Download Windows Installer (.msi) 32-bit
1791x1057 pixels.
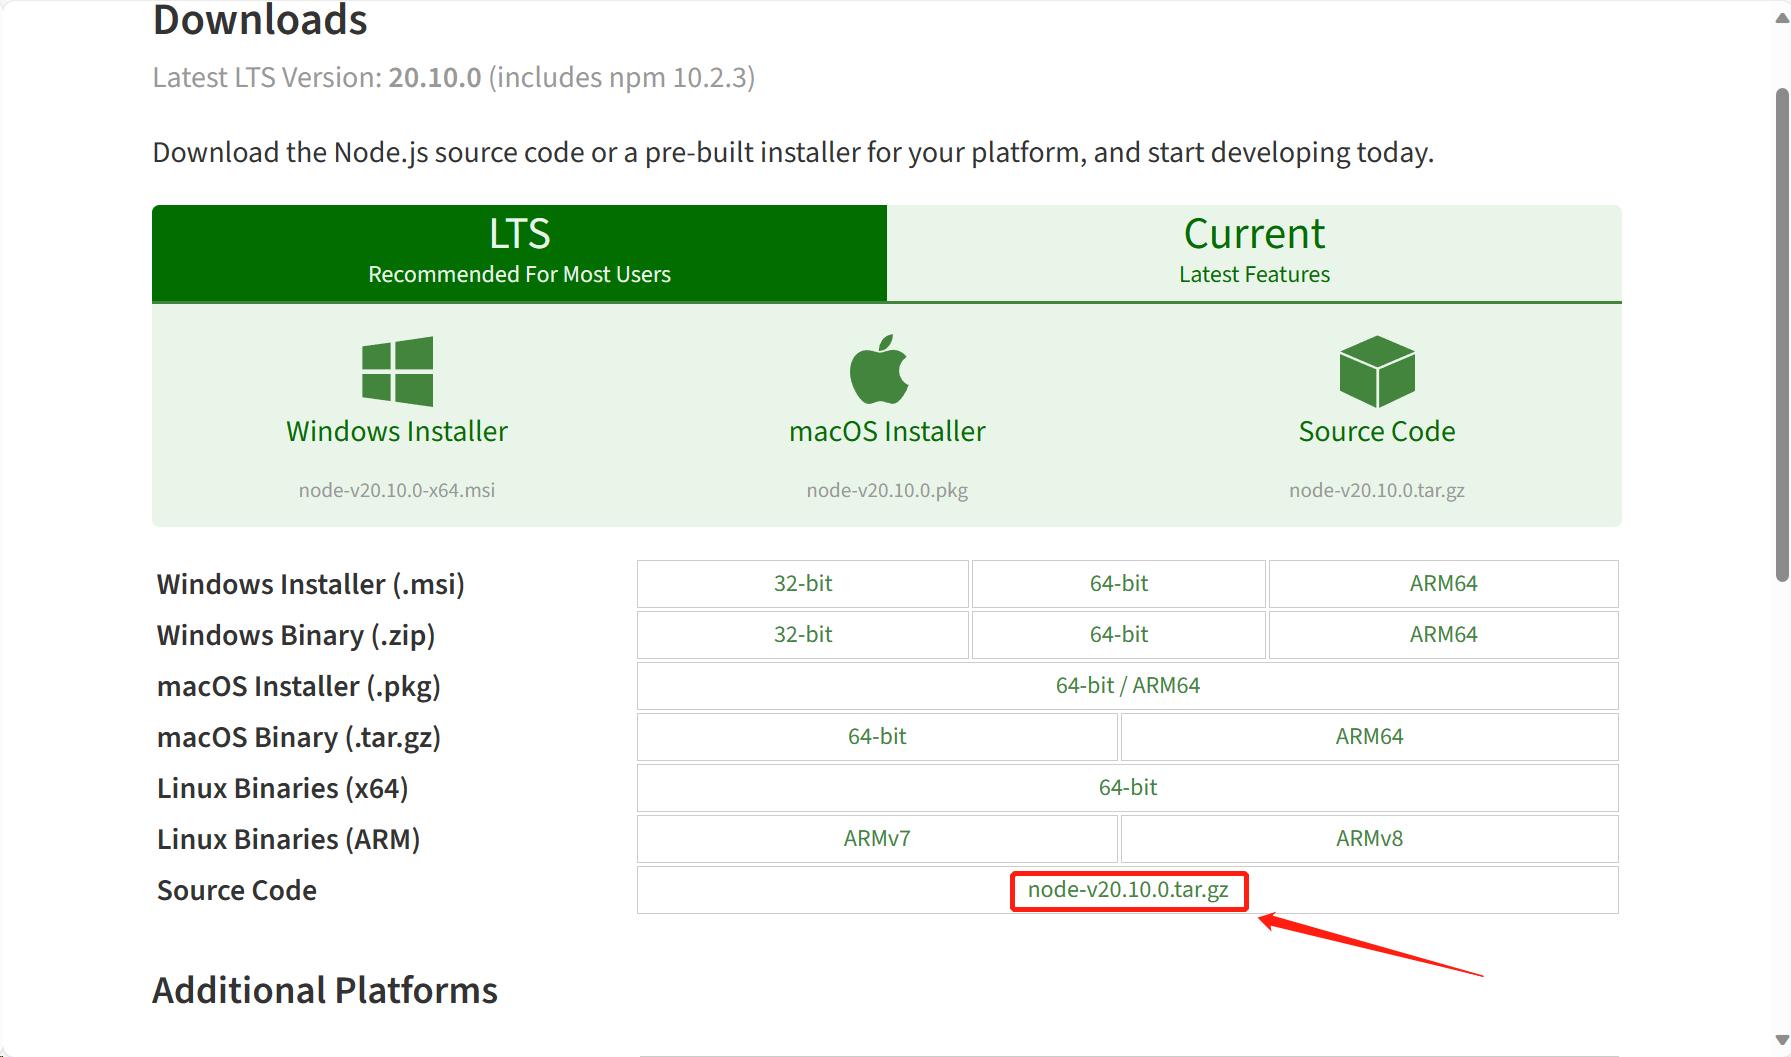[x=803, y=584]
